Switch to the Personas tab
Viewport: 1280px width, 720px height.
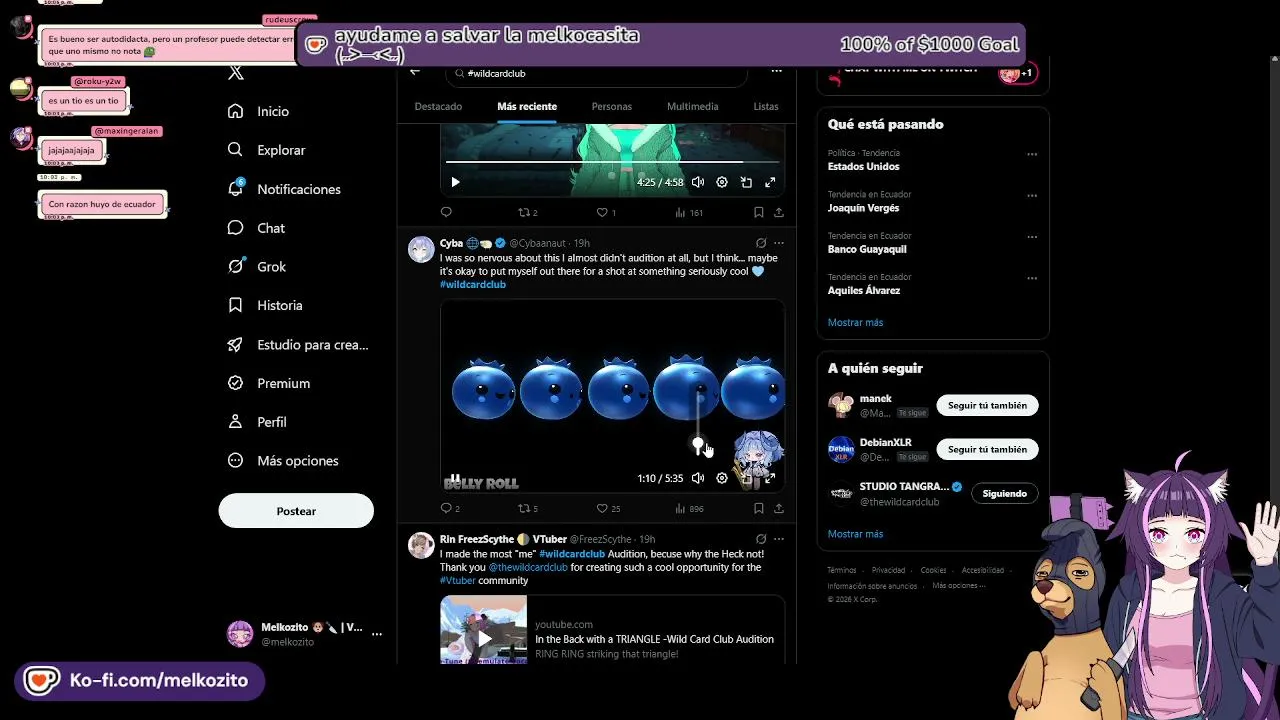tap(612, 106)
